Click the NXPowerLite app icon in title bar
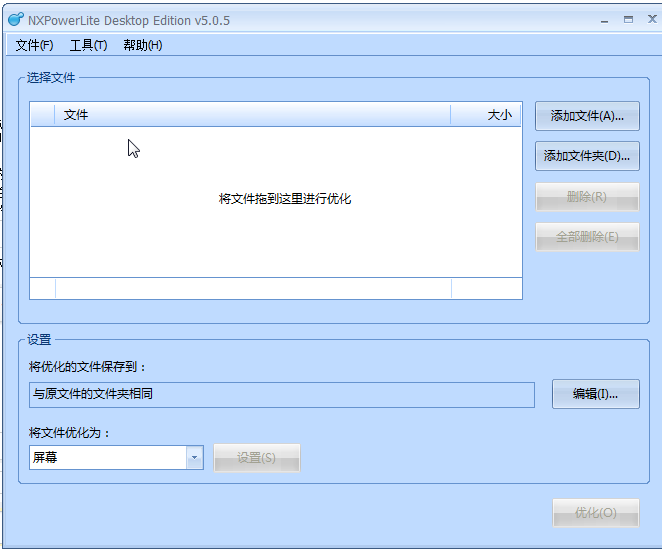Screen dimensions: 662x553 point(16,19)
